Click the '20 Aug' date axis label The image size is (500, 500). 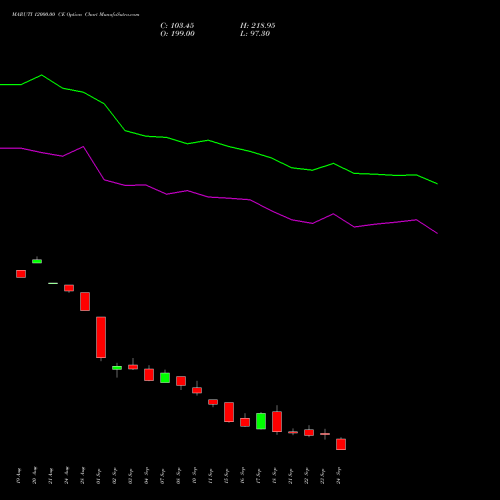tap(35, 476)
